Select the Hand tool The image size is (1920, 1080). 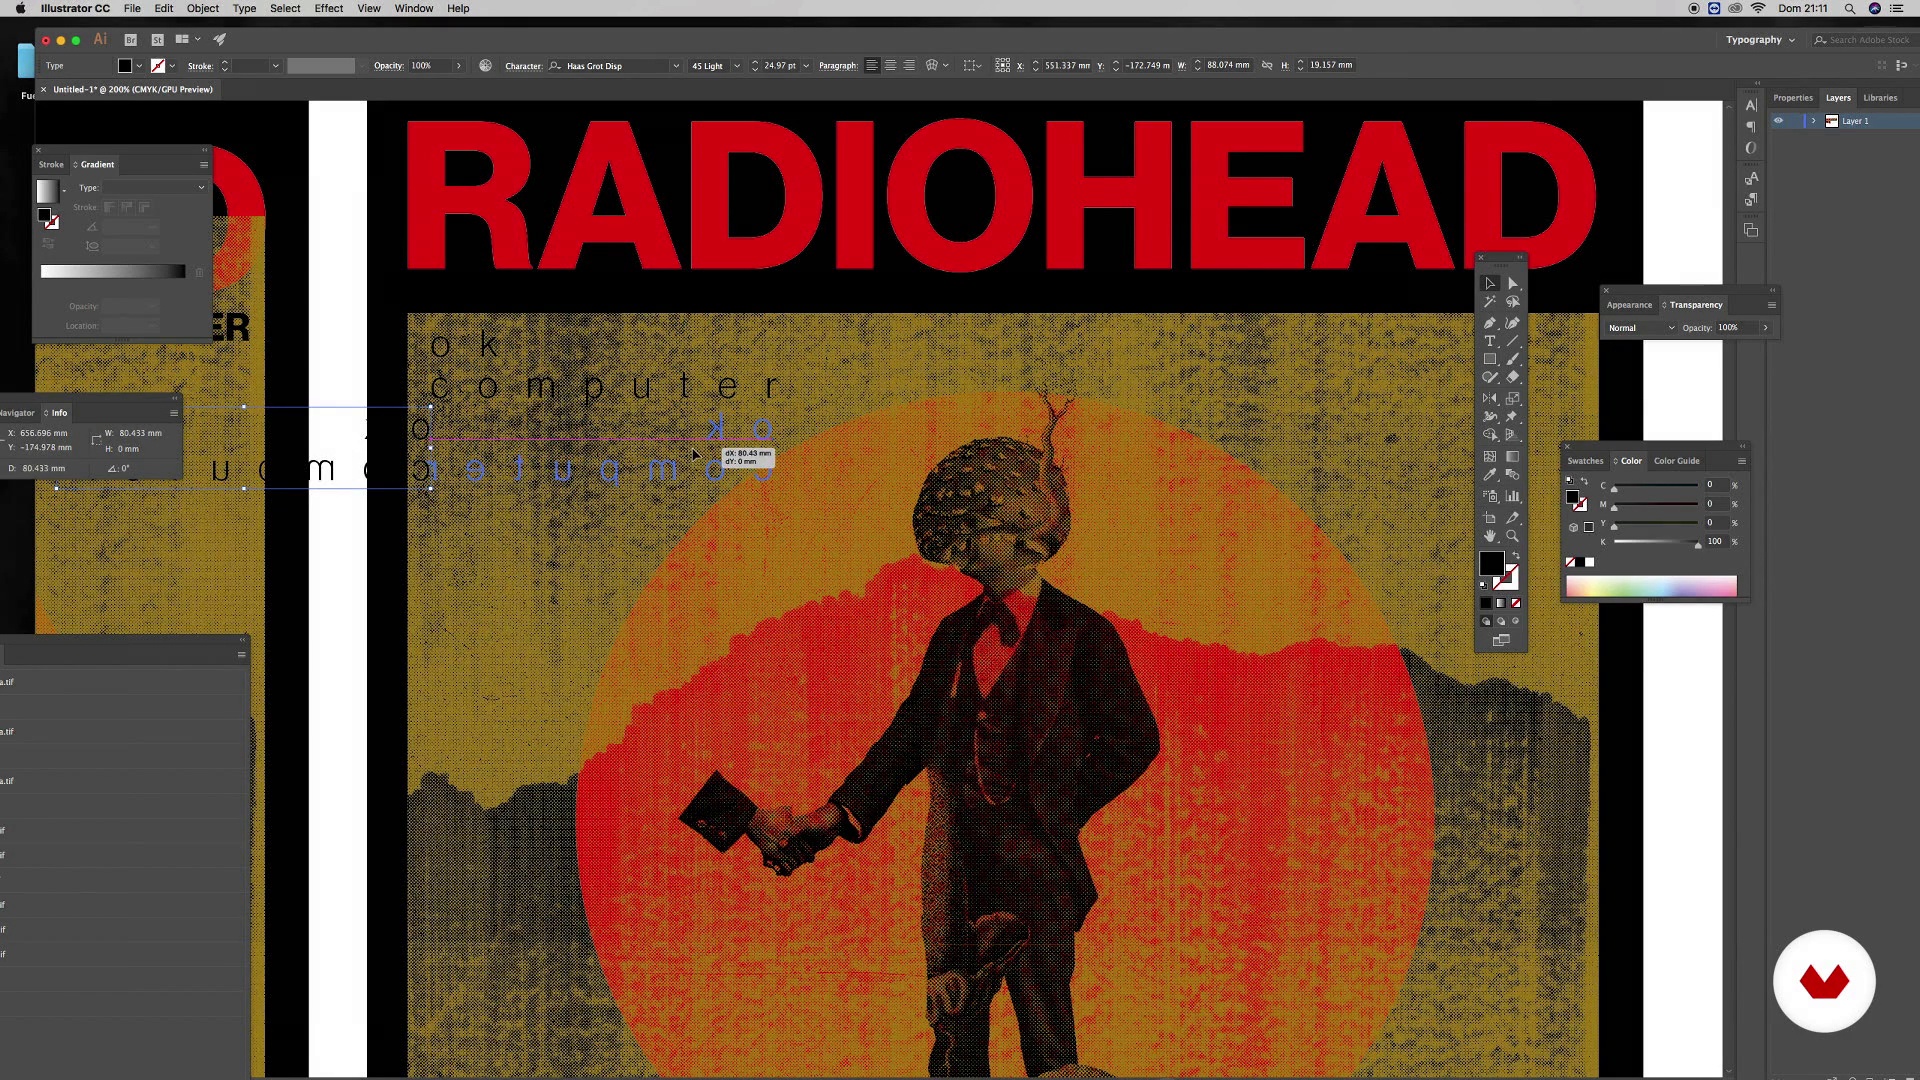[1490, 536]
